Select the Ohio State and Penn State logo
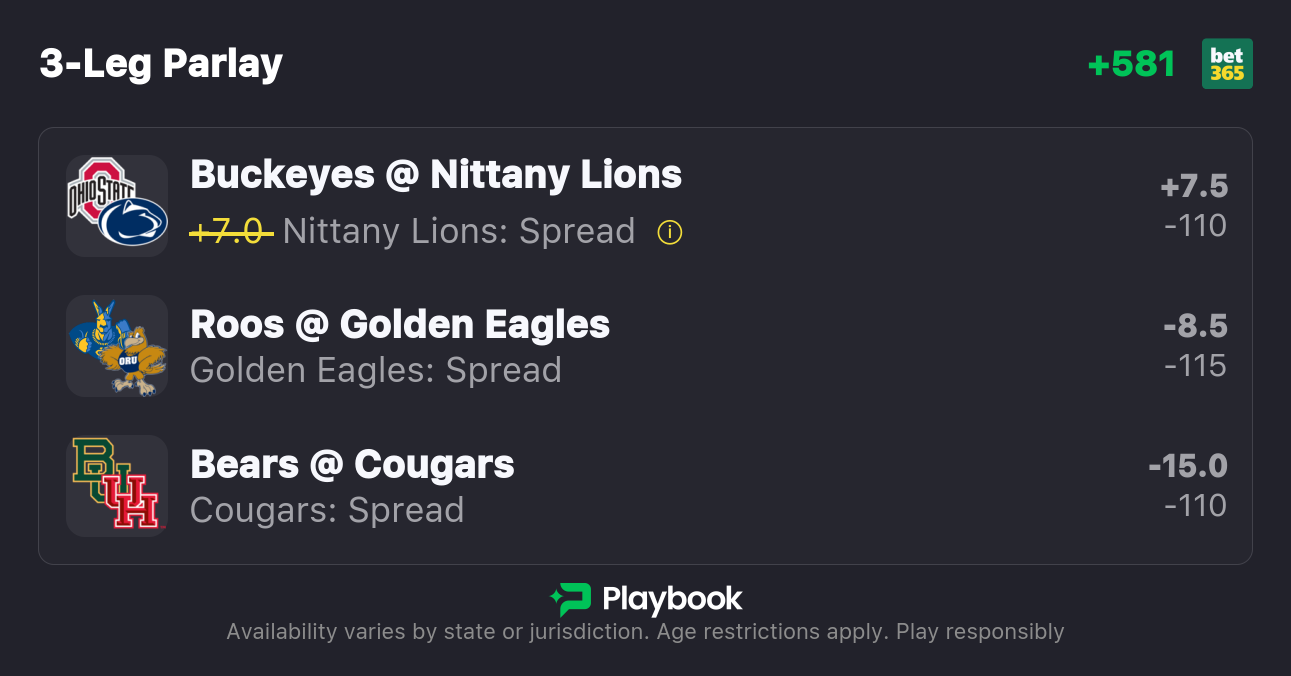Viewport: 1291px width, 676px height. click(117, 206)
